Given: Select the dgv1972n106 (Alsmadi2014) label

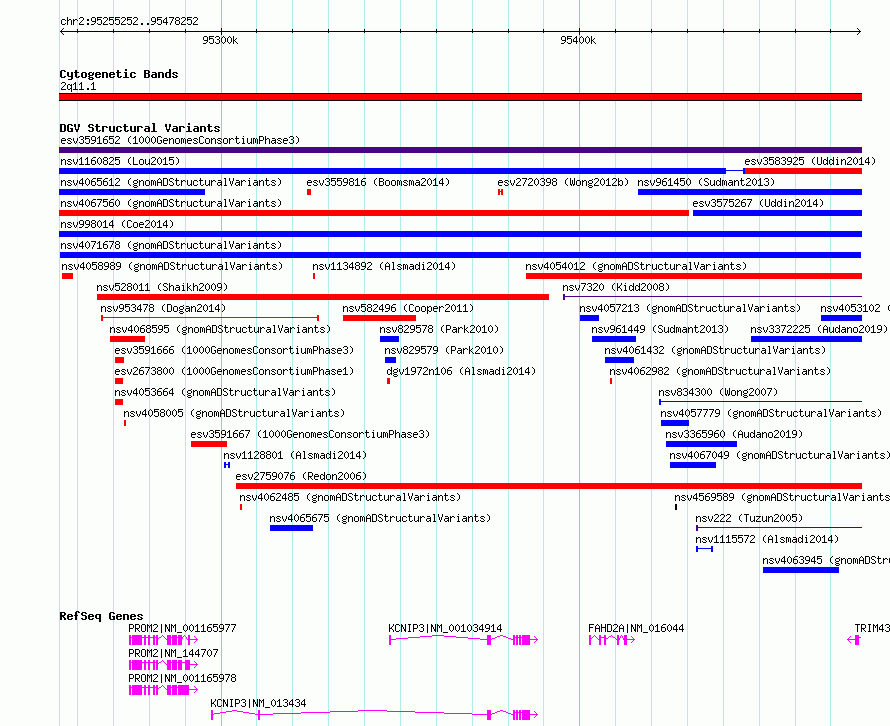Looking at the screenshot, I should click(x=461, y=371).
